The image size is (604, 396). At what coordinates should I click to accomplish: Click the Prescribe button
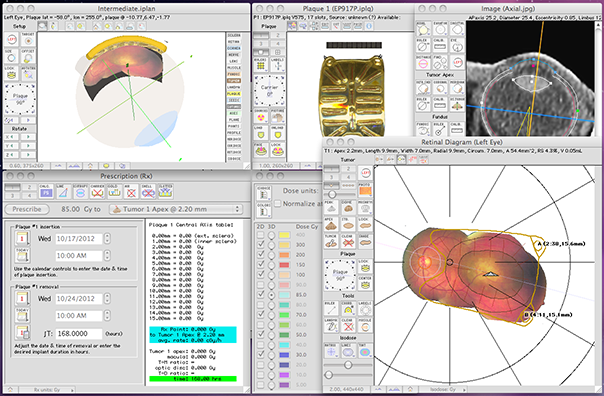pos(27,209)
